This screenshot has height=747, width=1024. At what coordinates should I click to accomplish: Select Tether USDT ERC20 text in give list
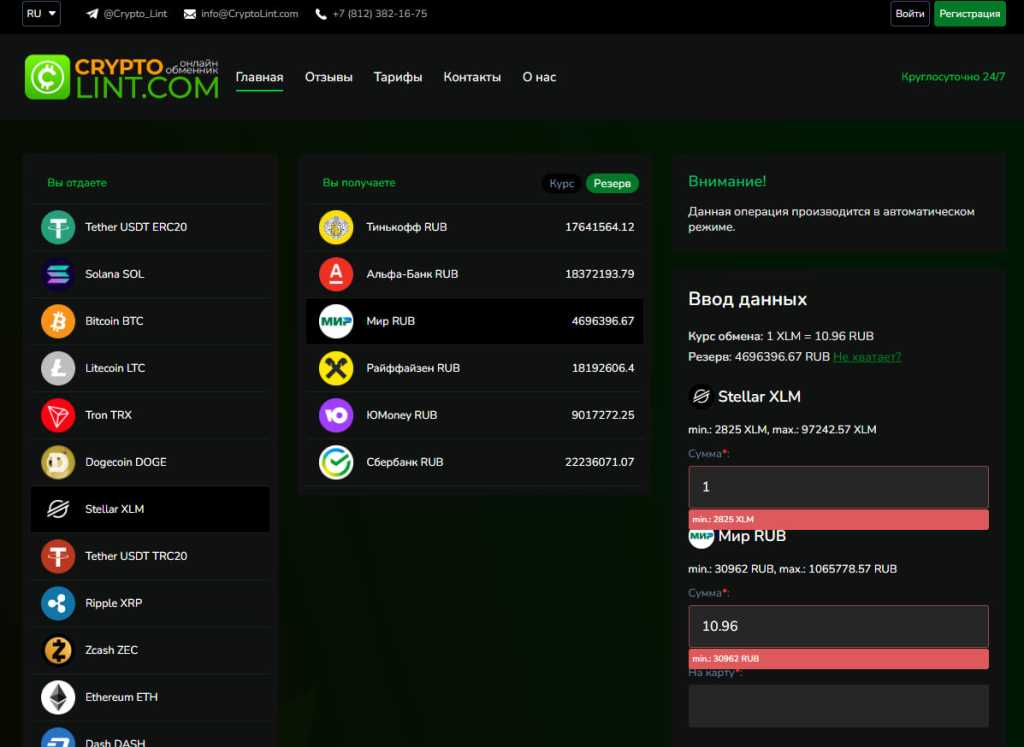(x=136, y=227)
